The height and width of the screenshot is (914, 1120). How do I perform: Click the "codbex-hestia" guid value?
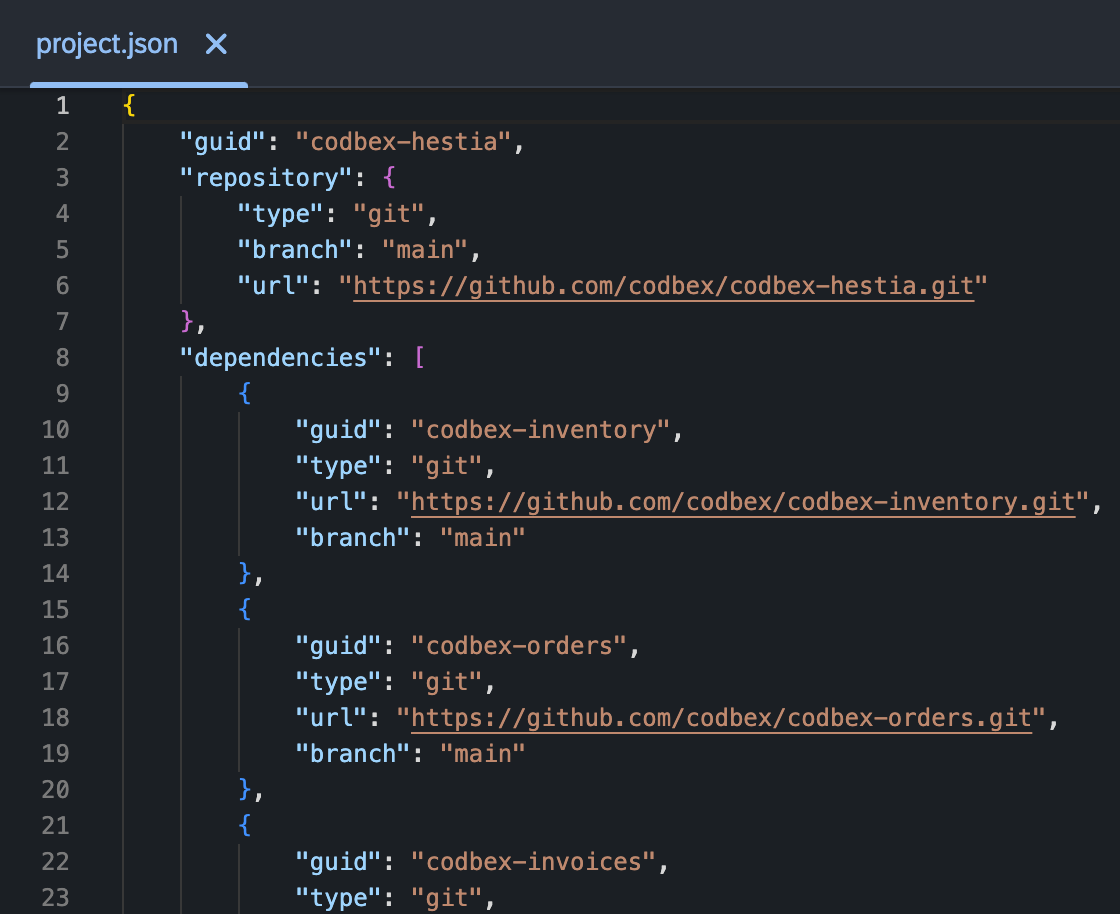(404, 141)
